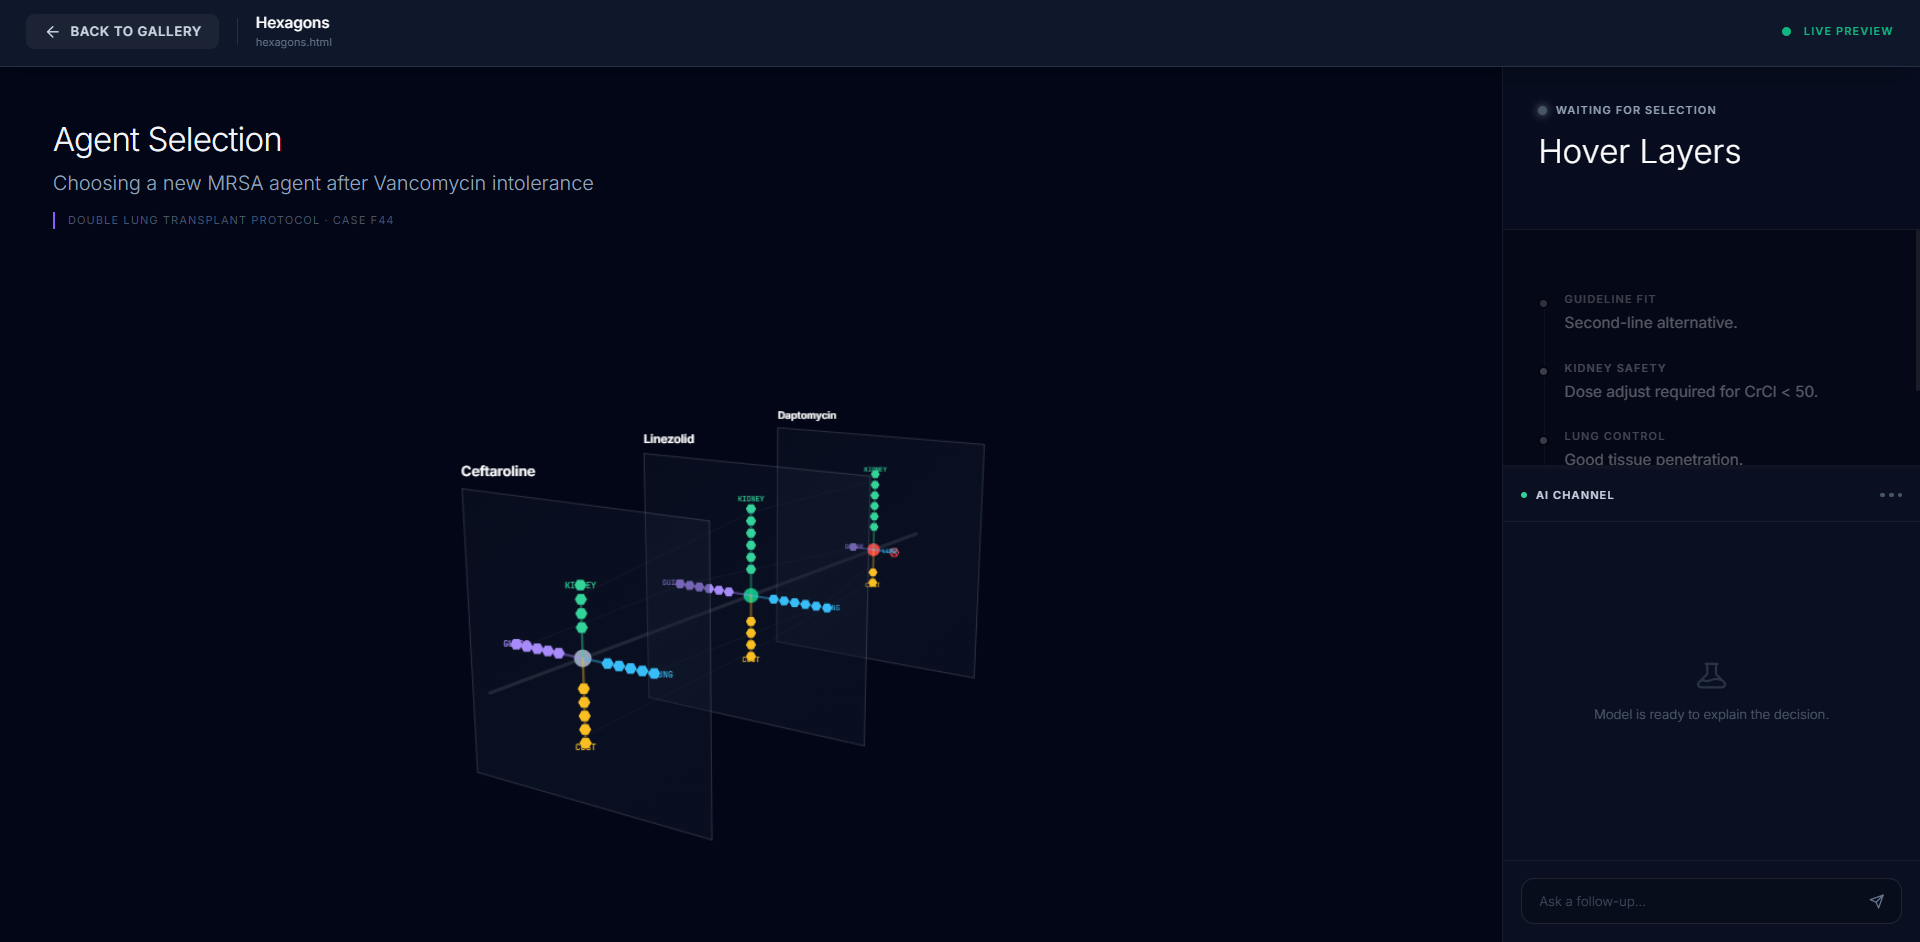Click a purple GUIDE hexagon on the Ceftaroline axis

click(538, 647)
